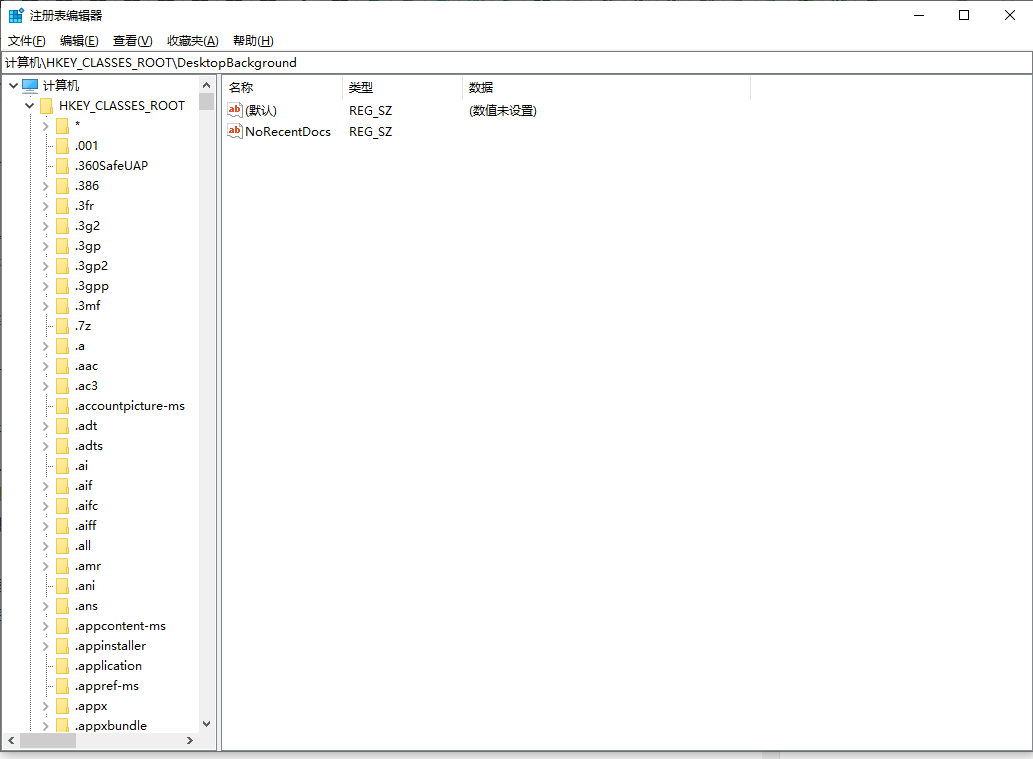This screenshot has width=1033, height=759.
Task: Collapse the HKEY_CLASSES_ROOT node
Action: (x=29, y=105)
